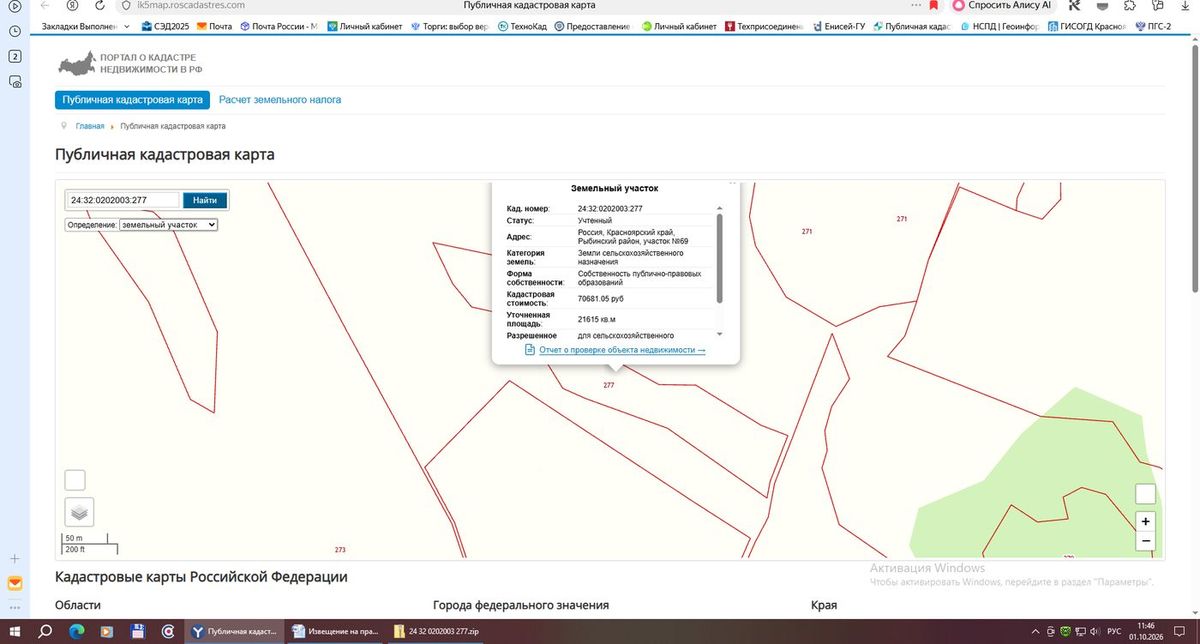Launch Microsoft Edge from taskbar
This screenshot has height=644, width=1200.
[77, 632]
